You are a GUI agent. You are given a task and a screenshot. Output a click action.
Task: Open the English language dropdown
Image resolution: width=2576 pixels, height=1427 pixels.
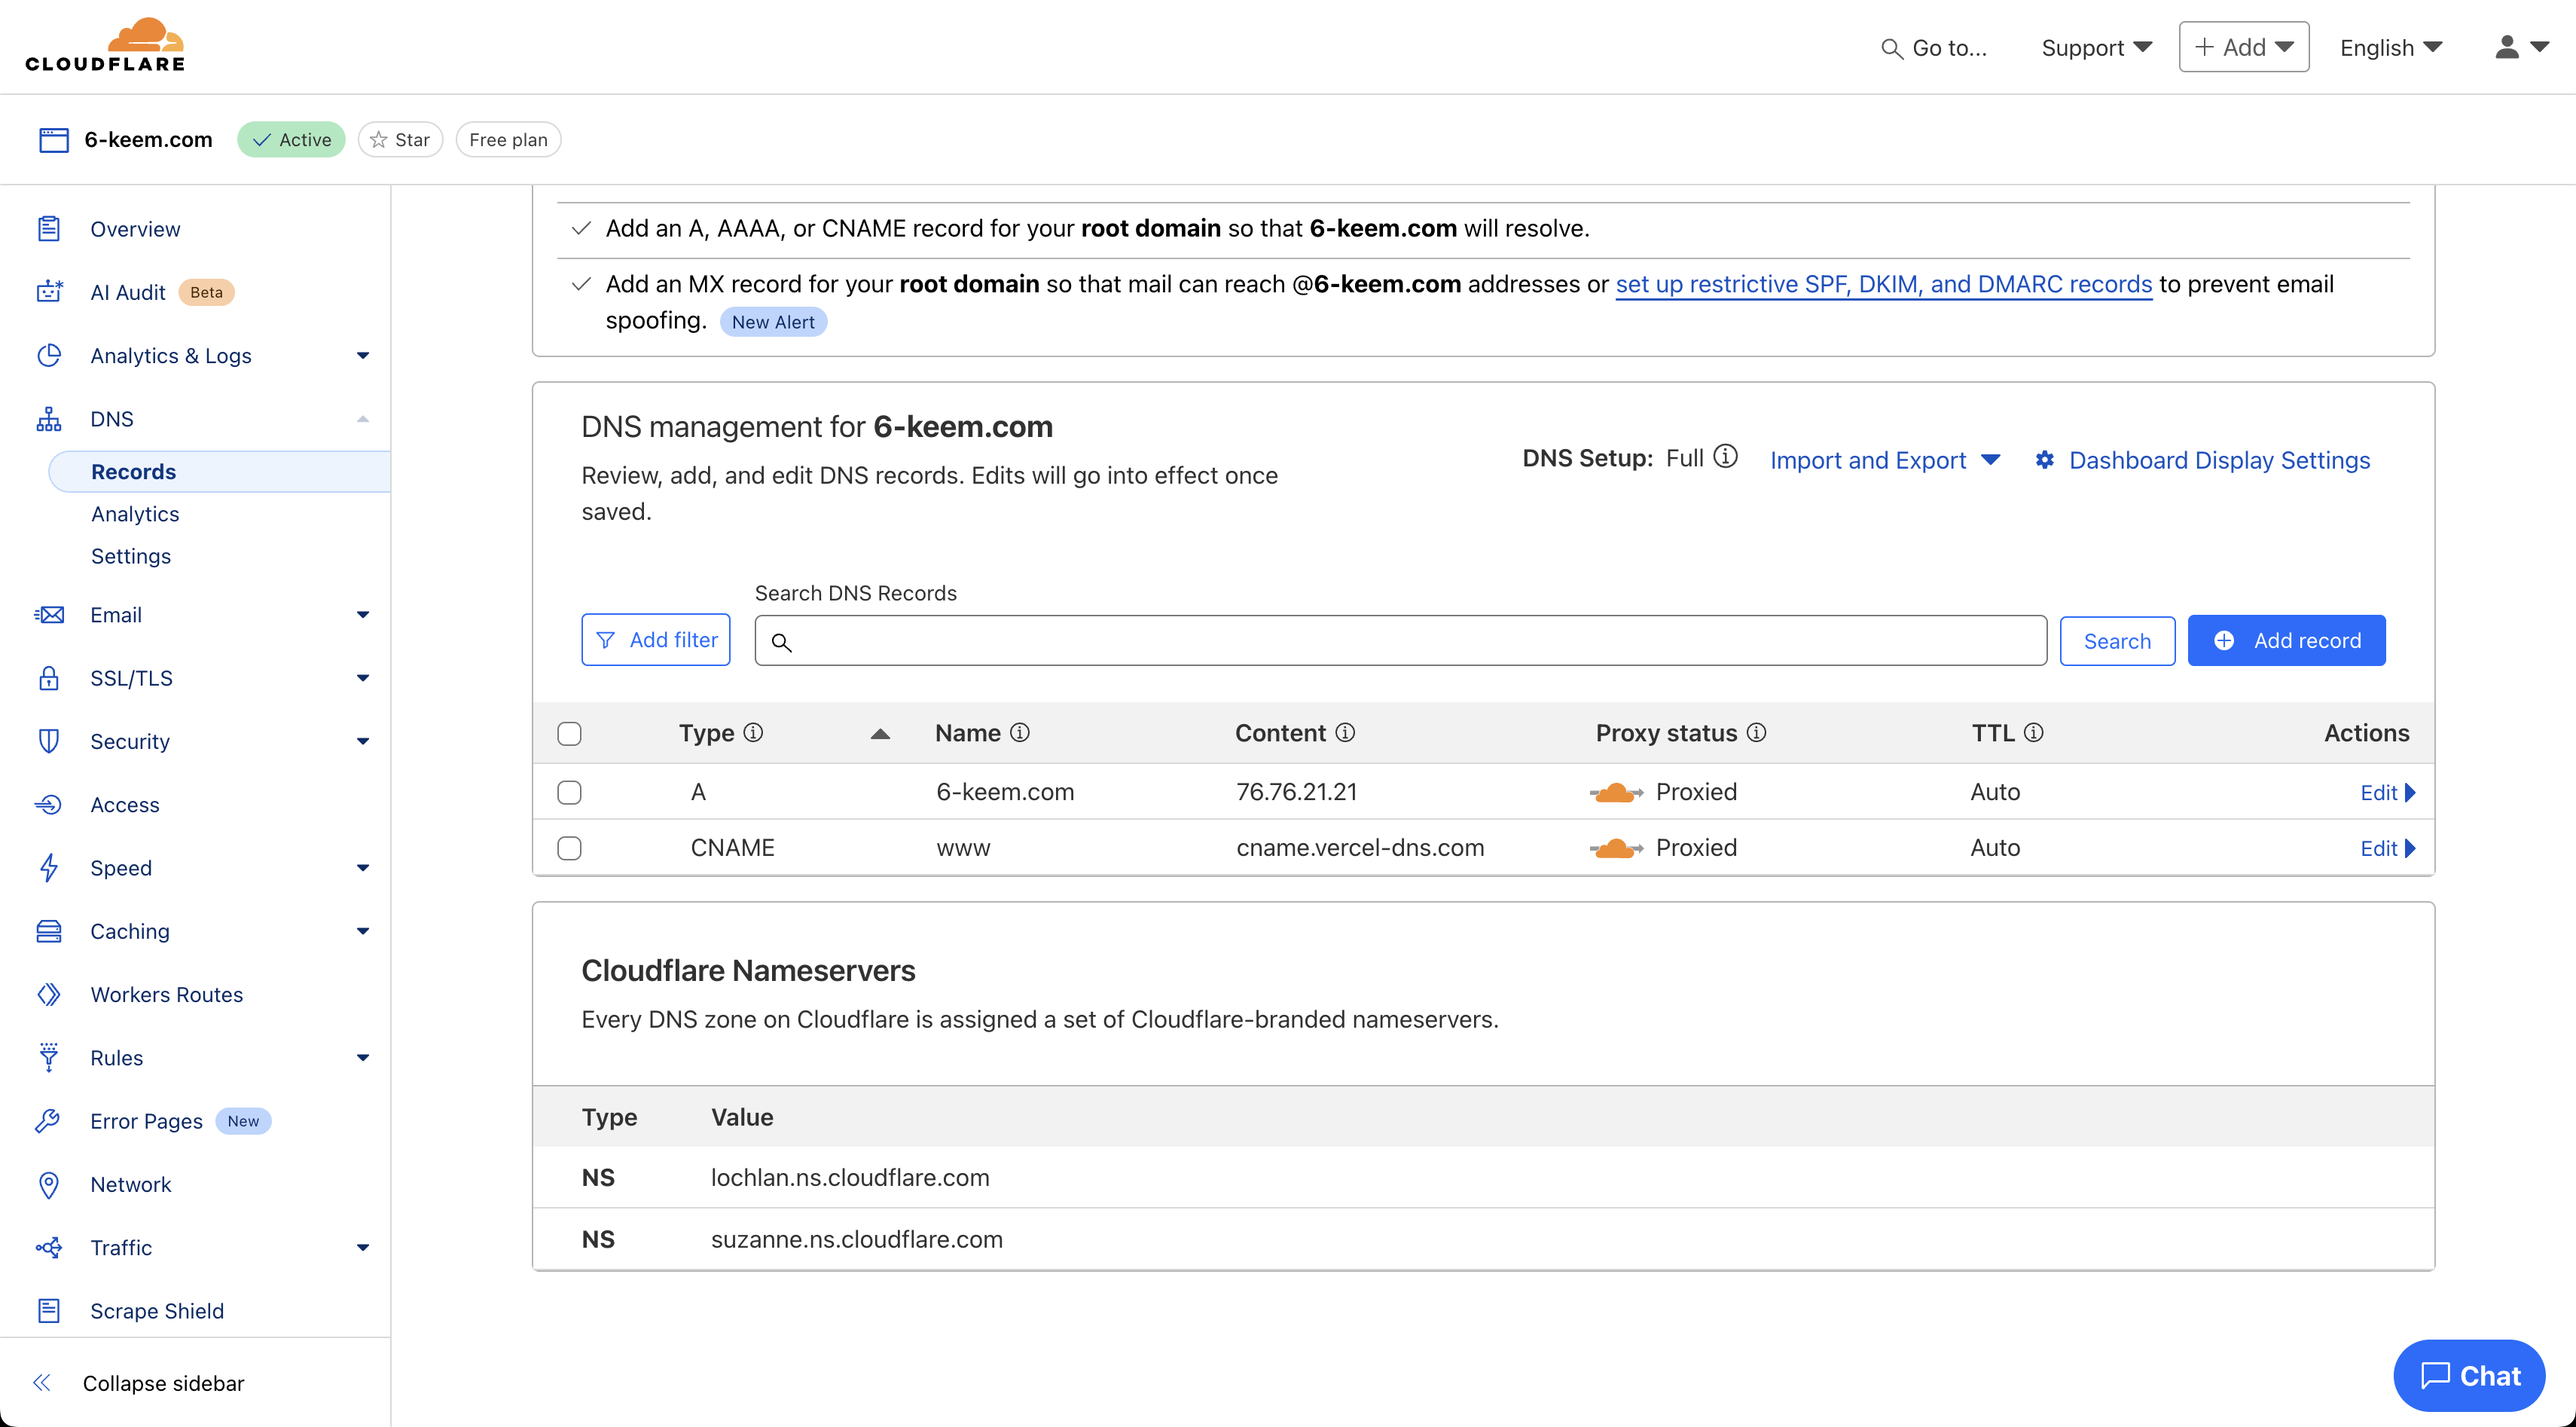(2391, 47)
